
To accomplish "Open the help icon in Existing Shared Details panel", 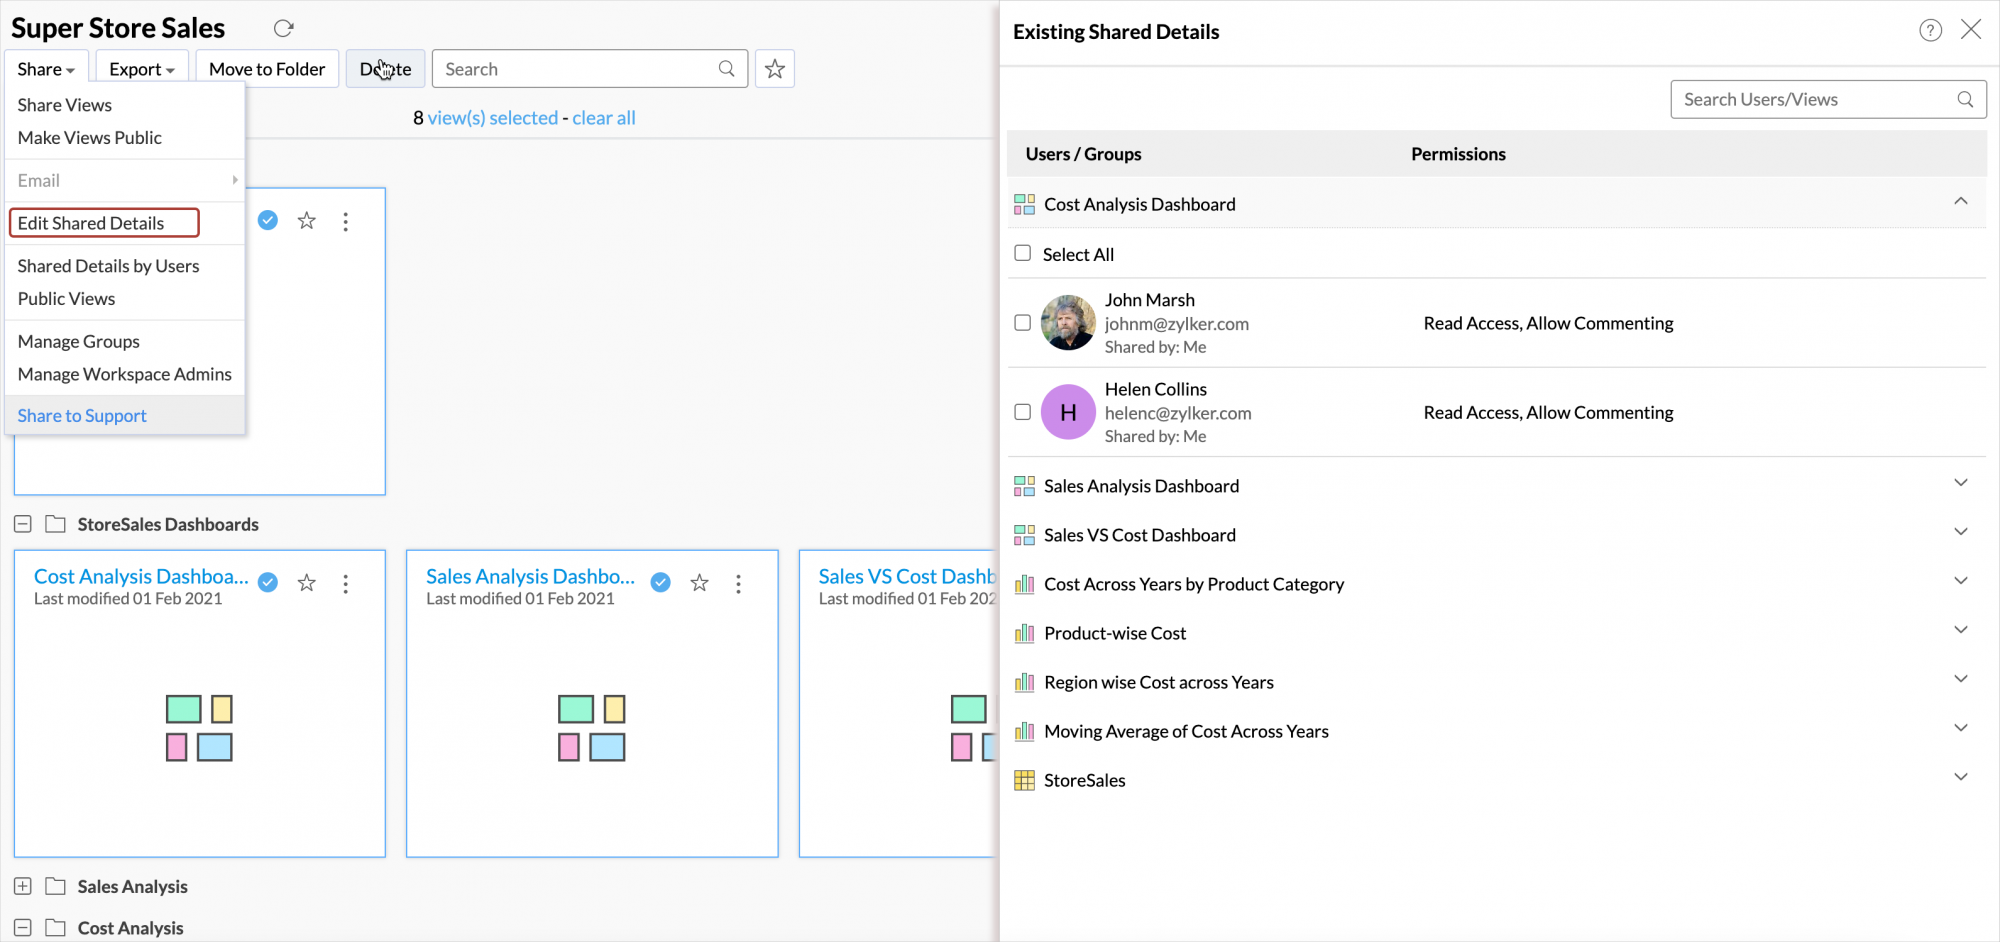I will (x=1929, y=30).
